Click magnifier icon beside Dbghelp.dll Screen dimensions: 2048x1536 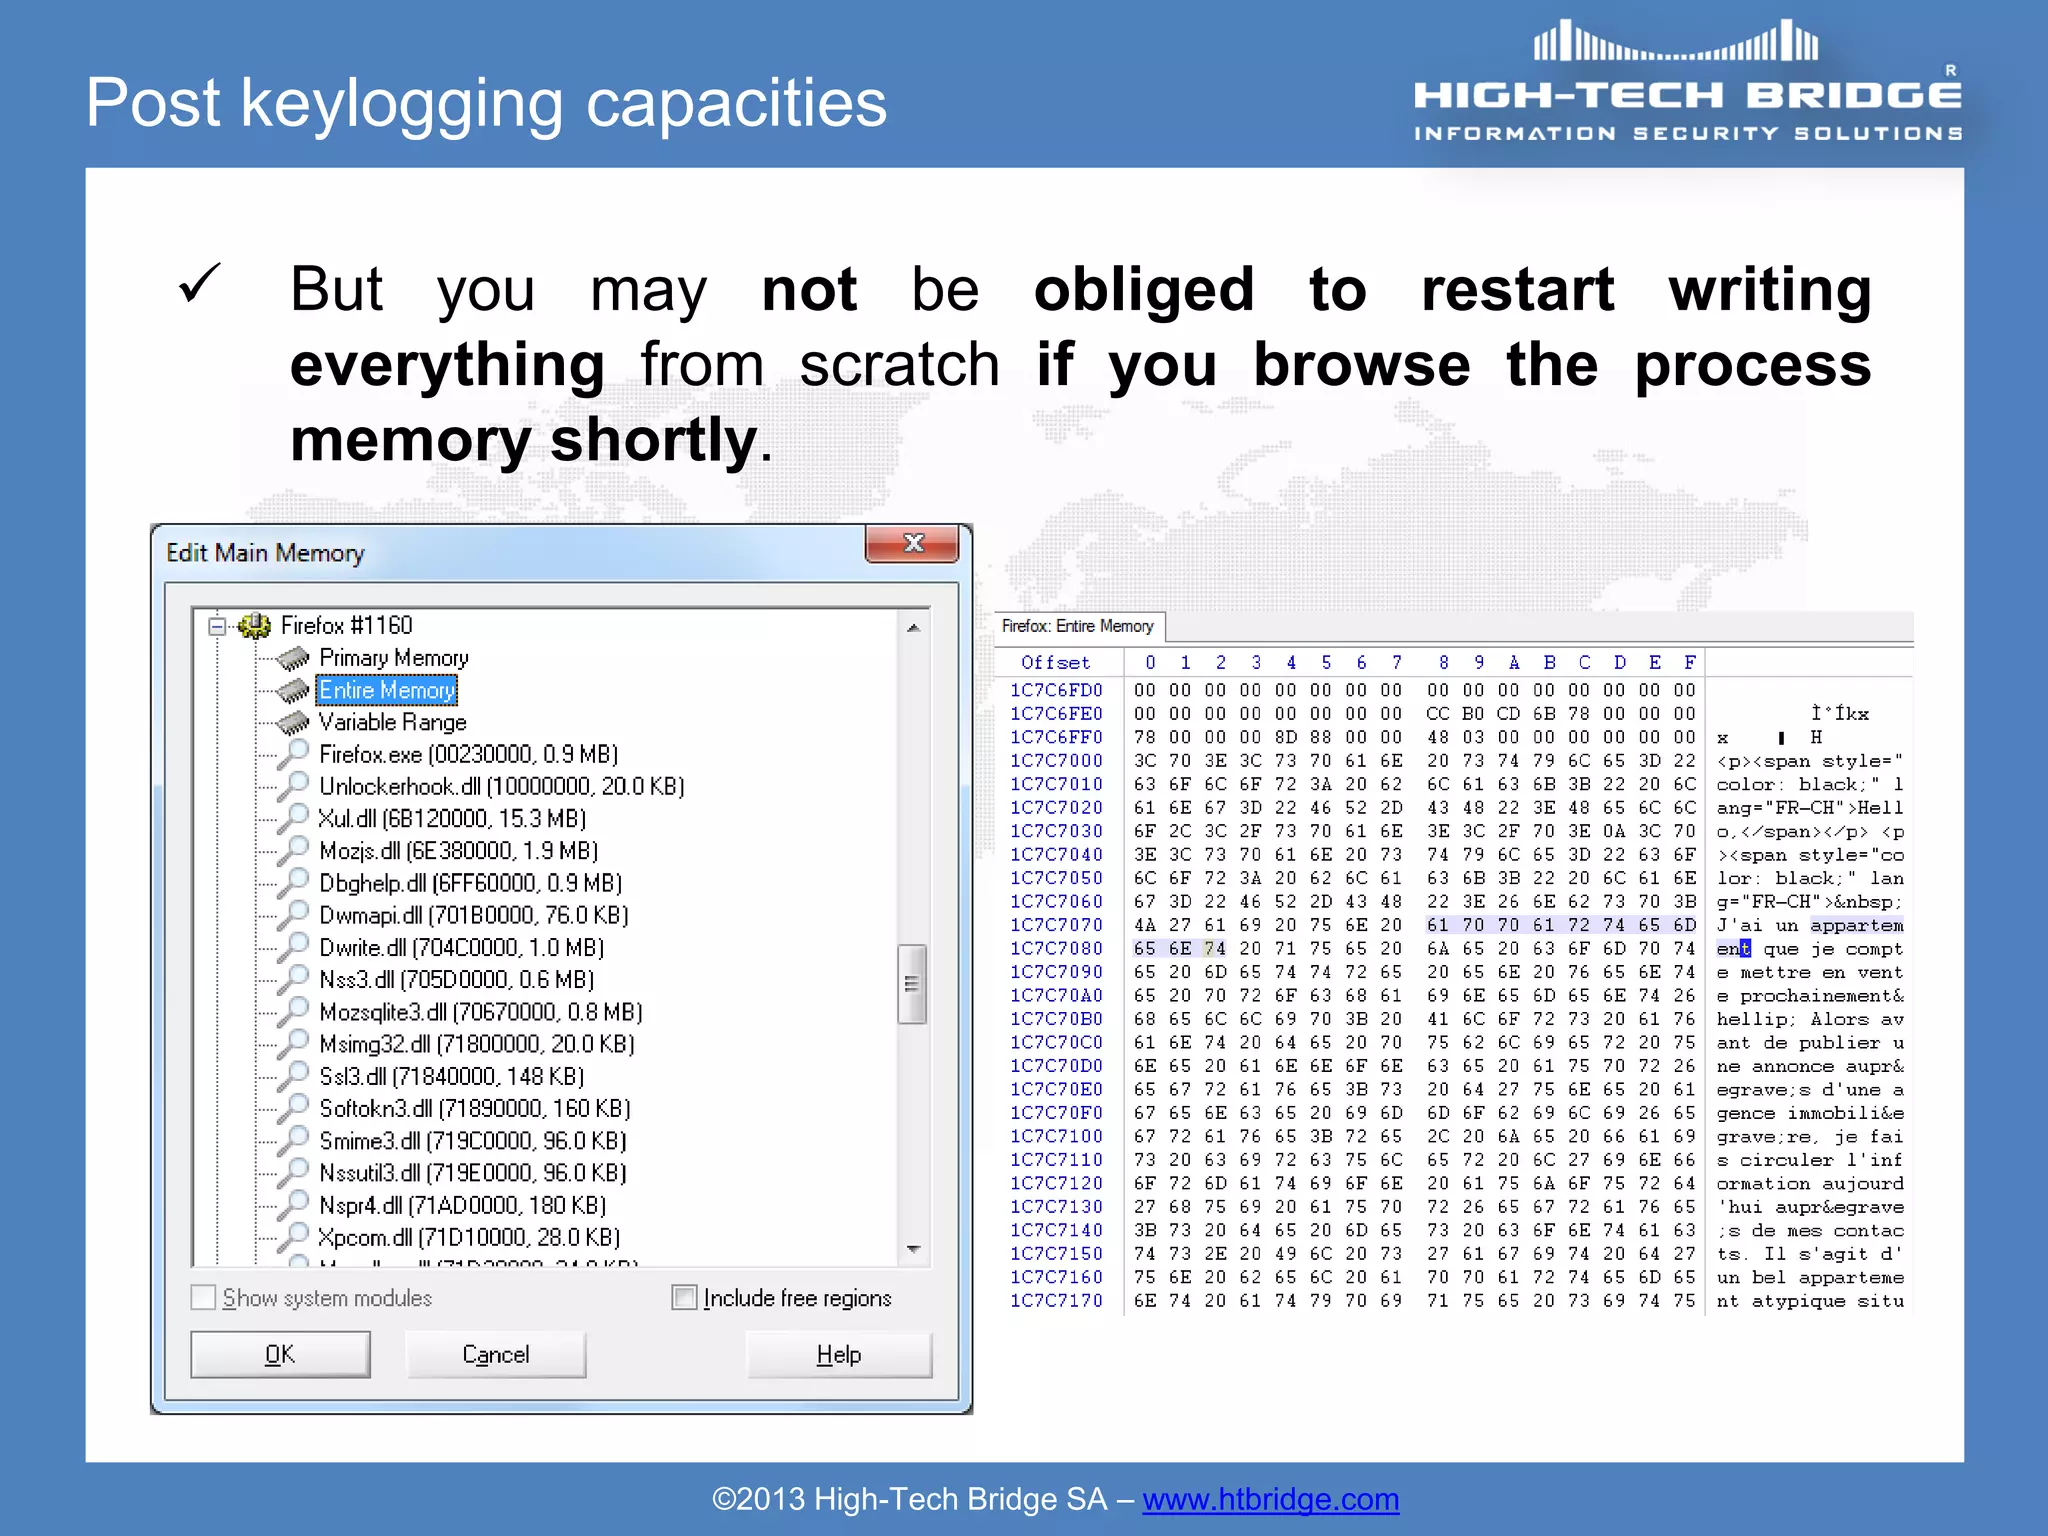(293, 882)
